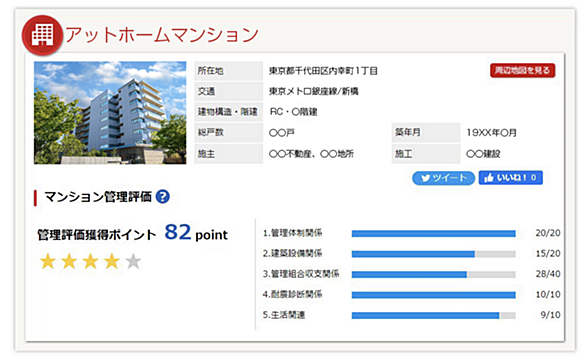Click the red building logo icon
Viewport: 586px width, 363px height.
(x=42, y=35)
